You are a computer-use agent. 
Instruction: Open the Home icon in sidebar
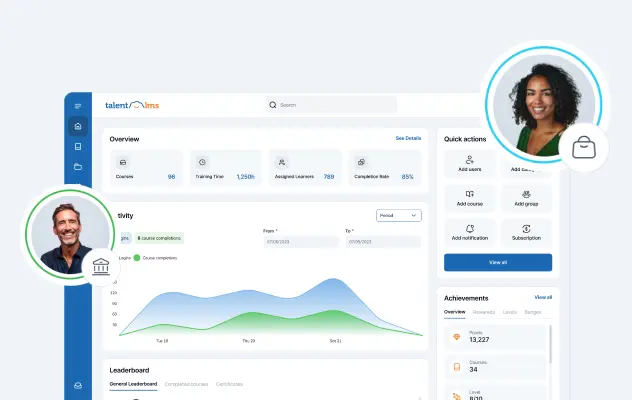coord(78,127)
